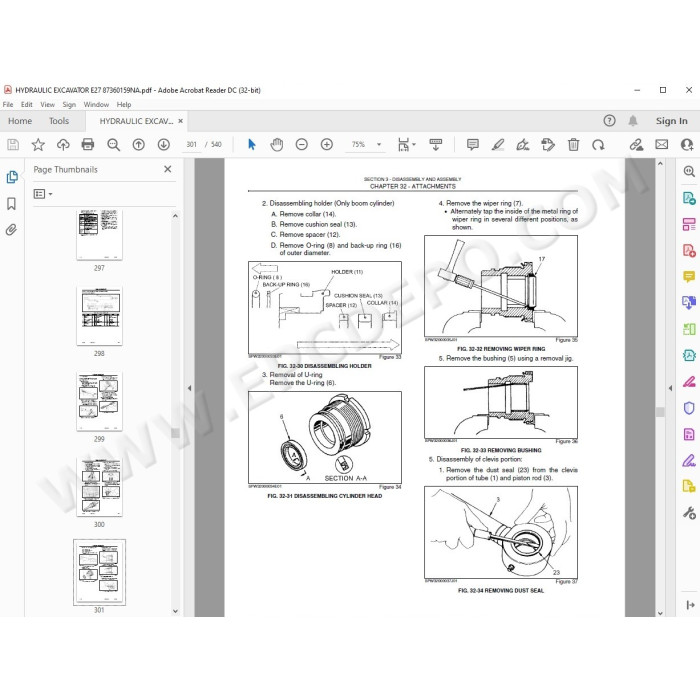
Task: Open the Sign document tool
Action: tap(522, 145)
